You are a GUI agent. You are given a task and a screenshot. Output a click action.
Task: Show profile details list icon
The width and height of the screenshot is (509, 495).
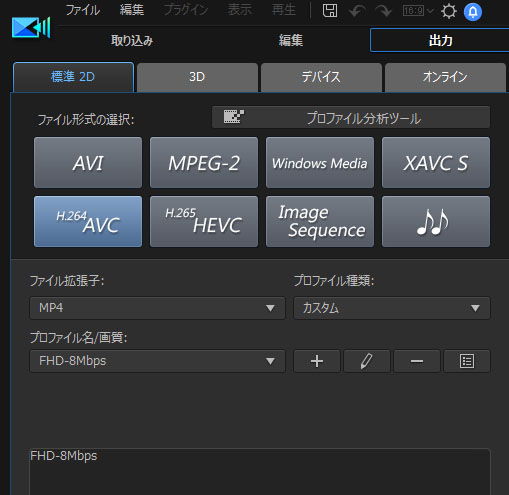pos(467,361)
